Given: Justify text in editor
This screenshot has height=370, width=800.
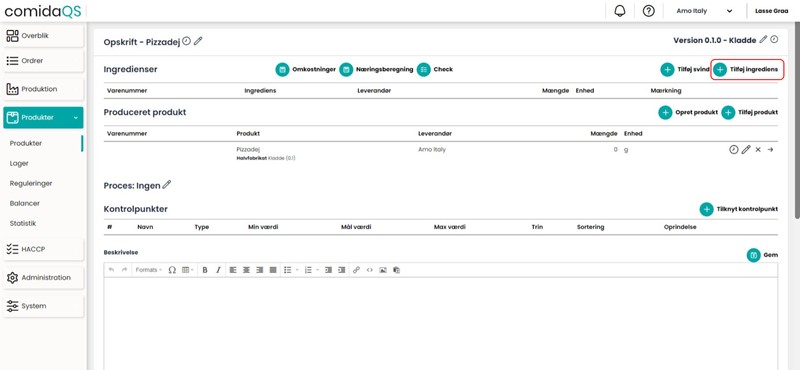Looking at the screenshot, I should tap(273, 270).
